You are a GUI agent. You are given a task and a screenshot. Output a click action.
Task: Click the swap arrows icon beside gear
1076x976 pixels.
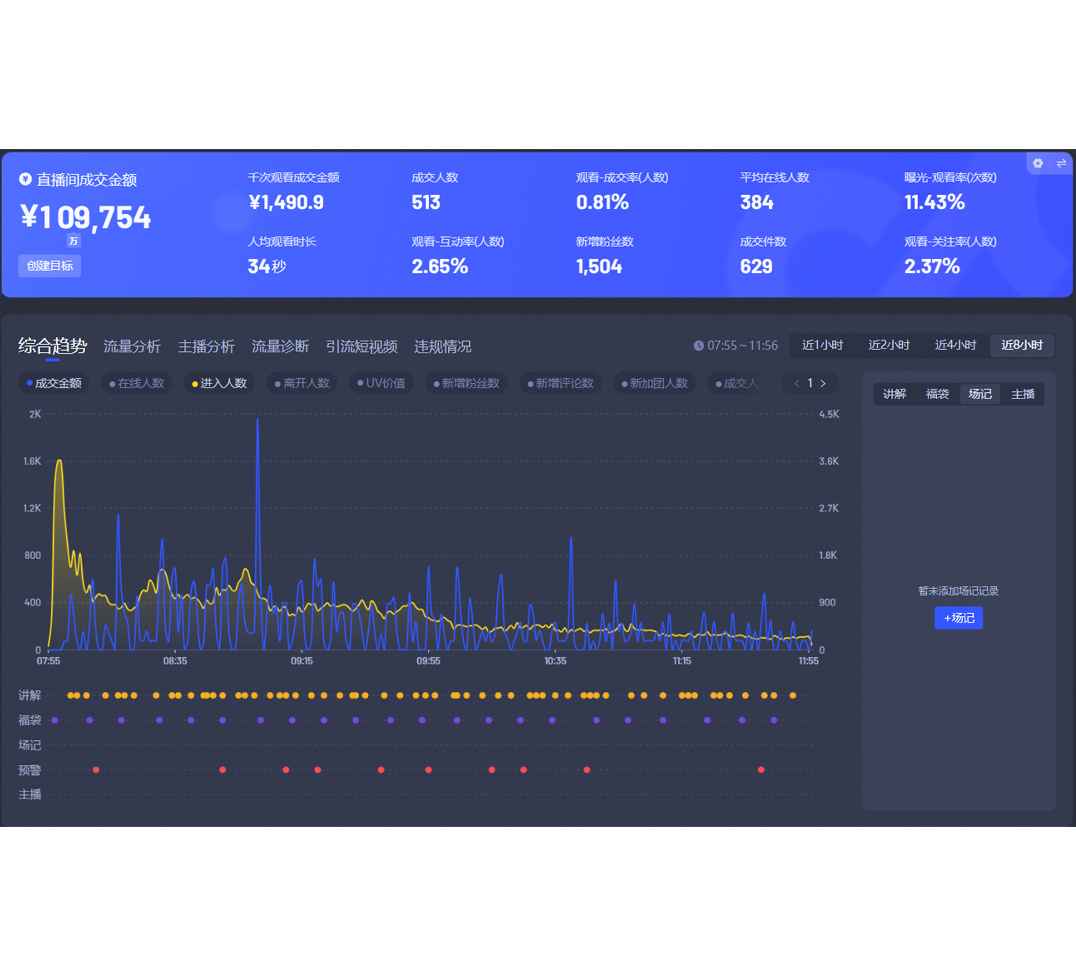click(x=1061, y=163)
